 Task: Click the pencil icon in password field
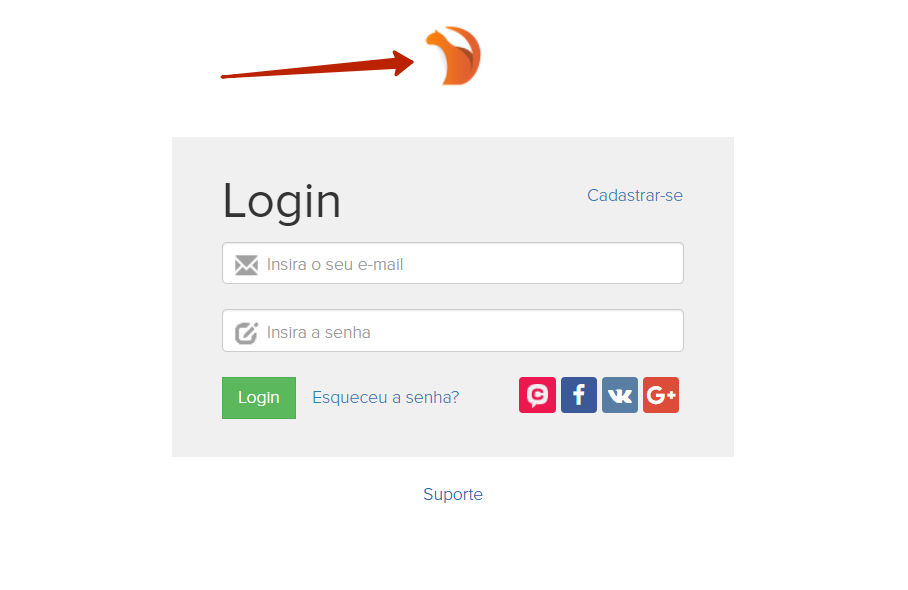click(246, 332)
